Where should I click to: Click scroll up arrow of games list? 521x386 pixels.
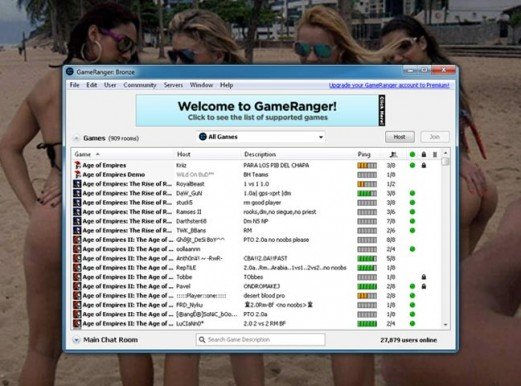coord(445,153)
